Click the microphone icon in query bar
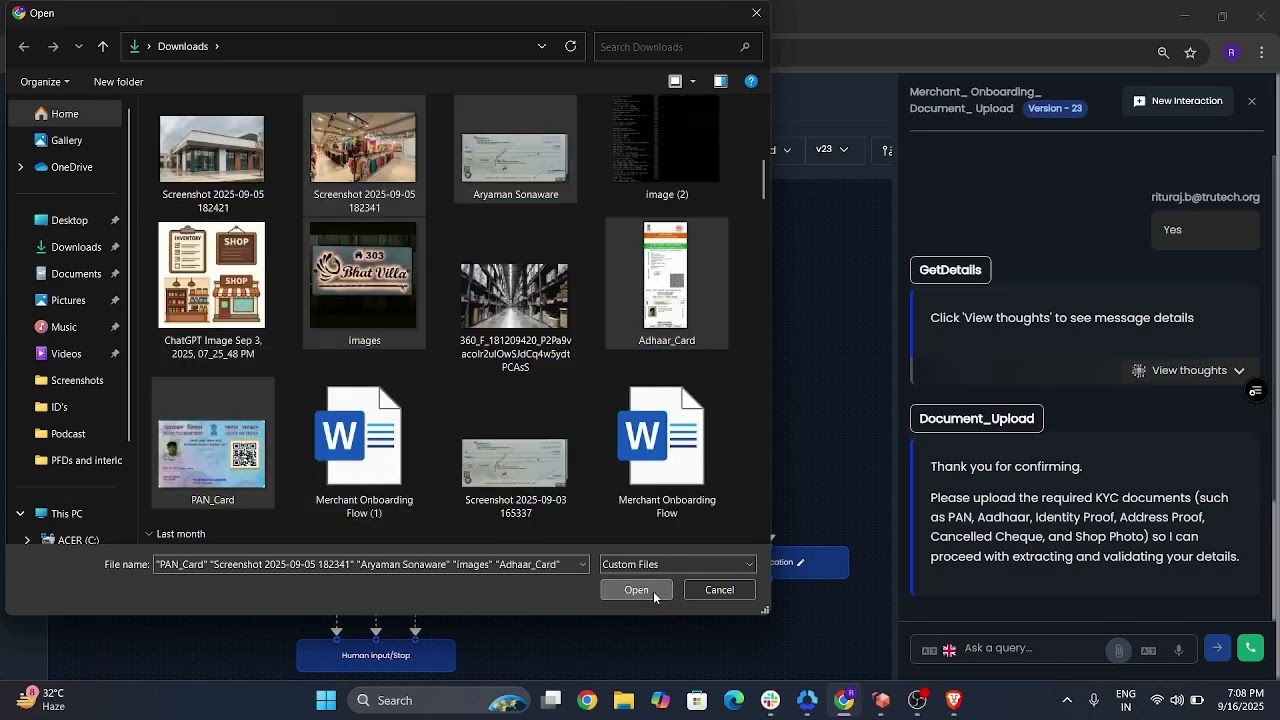1280x720 pixels. coord(1179,650)
